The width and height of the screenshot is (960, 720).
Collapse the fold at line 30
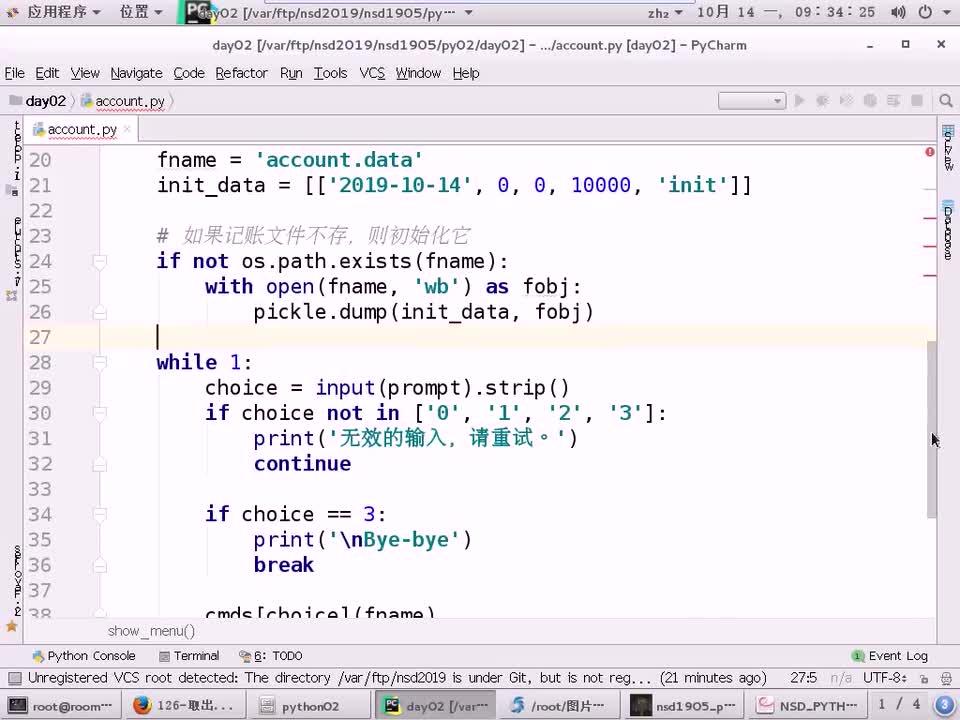click(100, 413)
